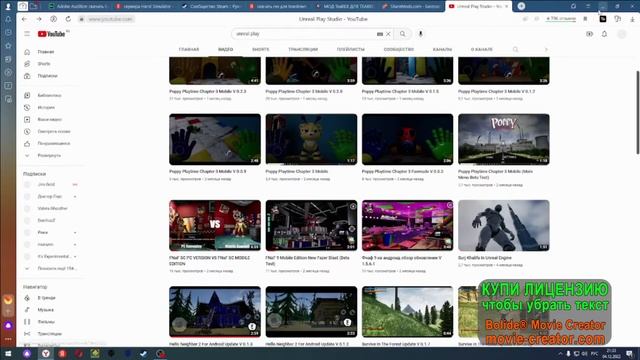Open the Create video camera icon

[589, 34]
